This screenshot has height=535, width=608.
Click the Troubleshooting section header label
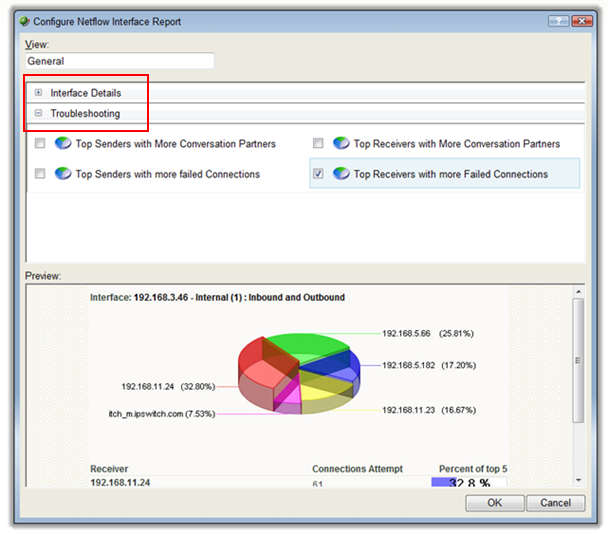(85, 114)
